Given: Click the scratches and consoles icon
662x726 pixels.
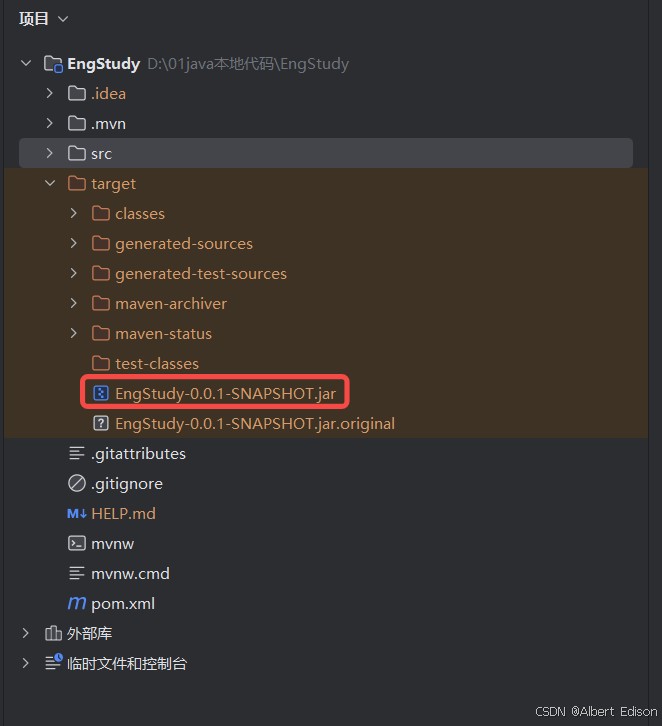Looking at the screenshot, I should click(x=54, y=662).
